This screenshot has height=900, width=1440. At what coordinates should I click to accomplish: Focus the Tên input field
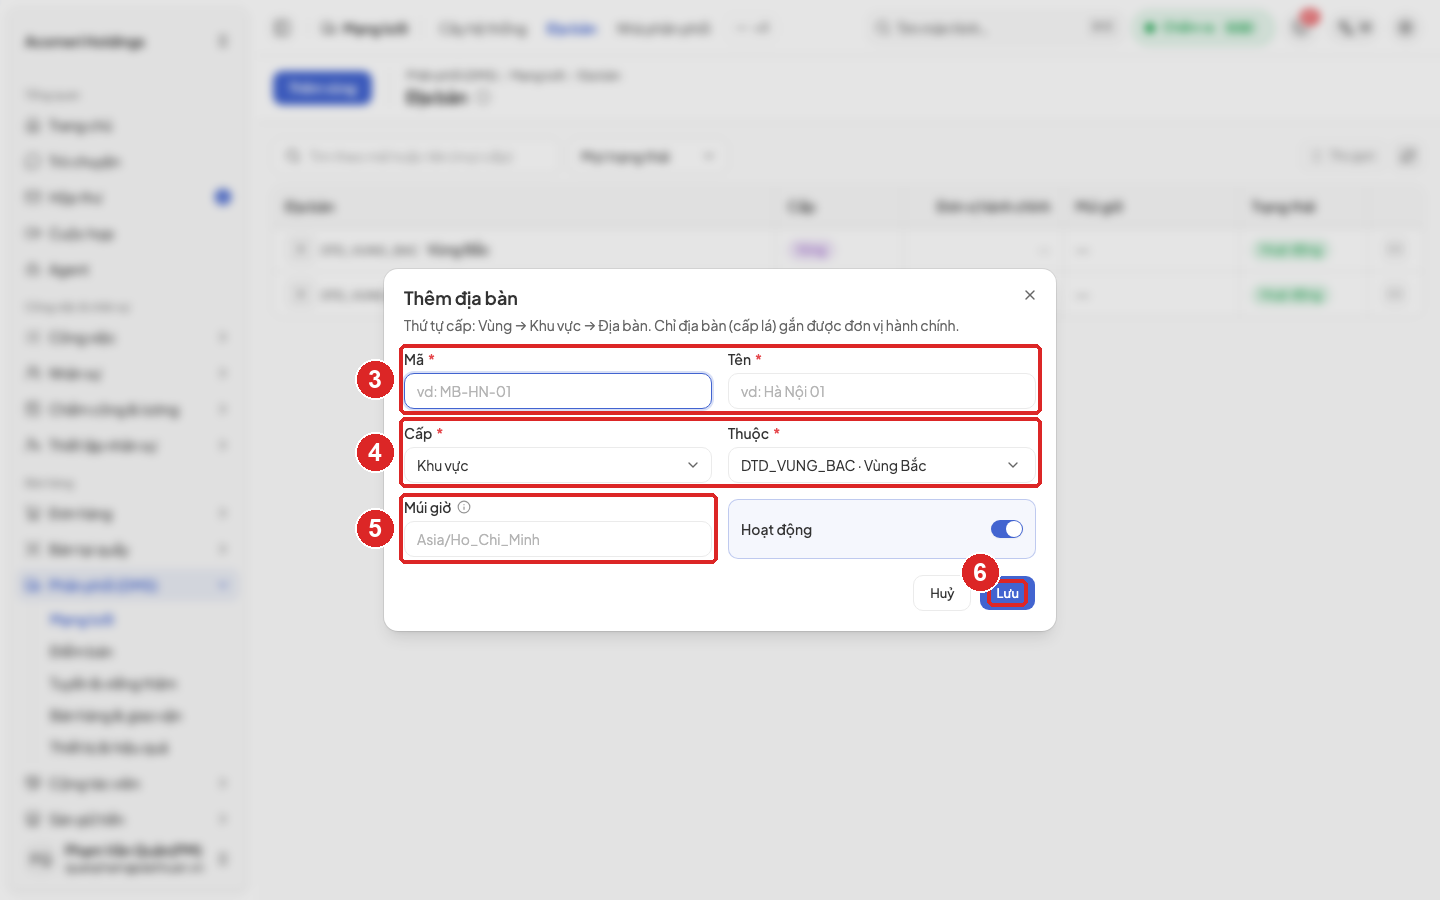pos(882,391)
